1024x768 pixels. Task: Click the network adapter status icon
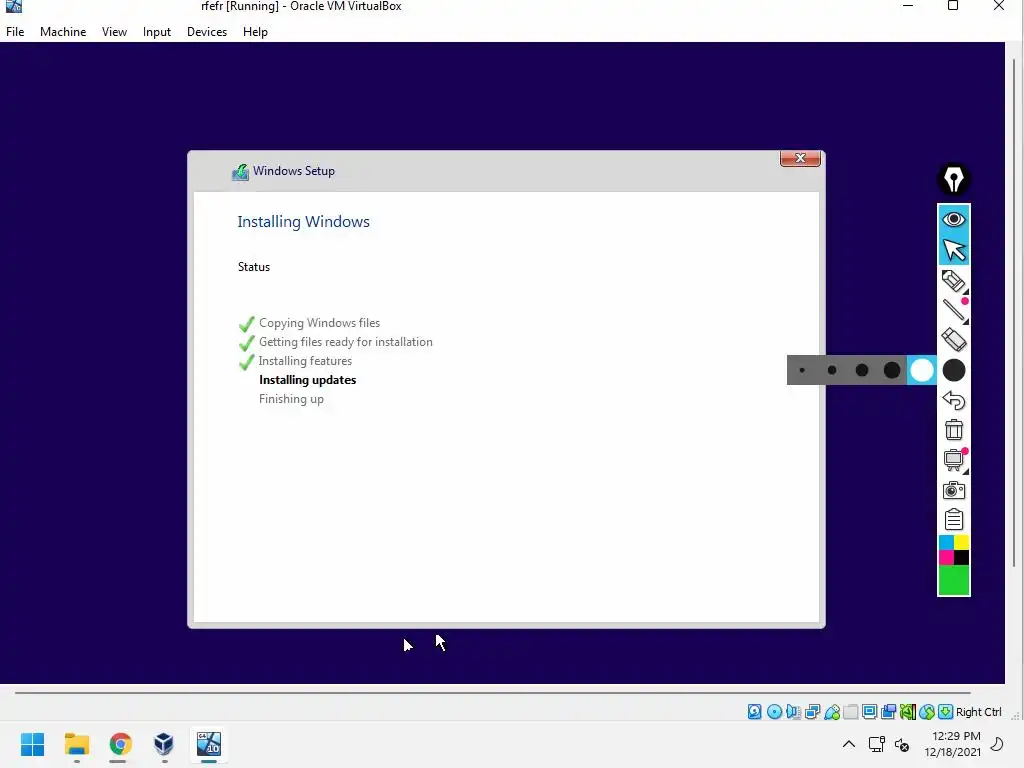[x=812, y=712]
